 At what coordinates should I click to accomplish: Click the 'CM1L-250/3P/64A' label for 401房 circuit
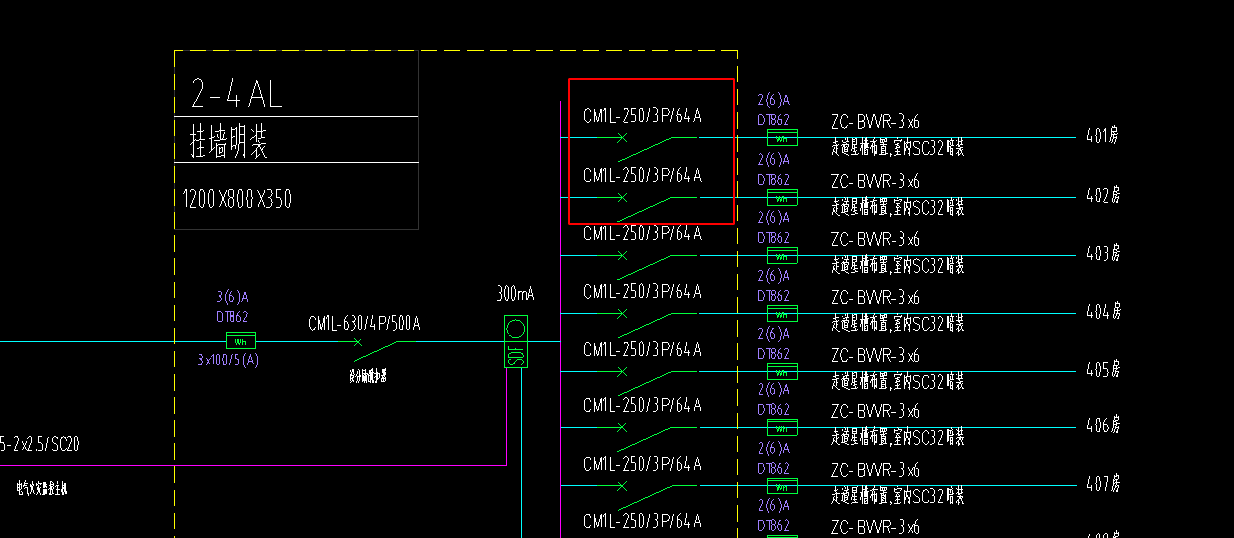click(642, 116)
